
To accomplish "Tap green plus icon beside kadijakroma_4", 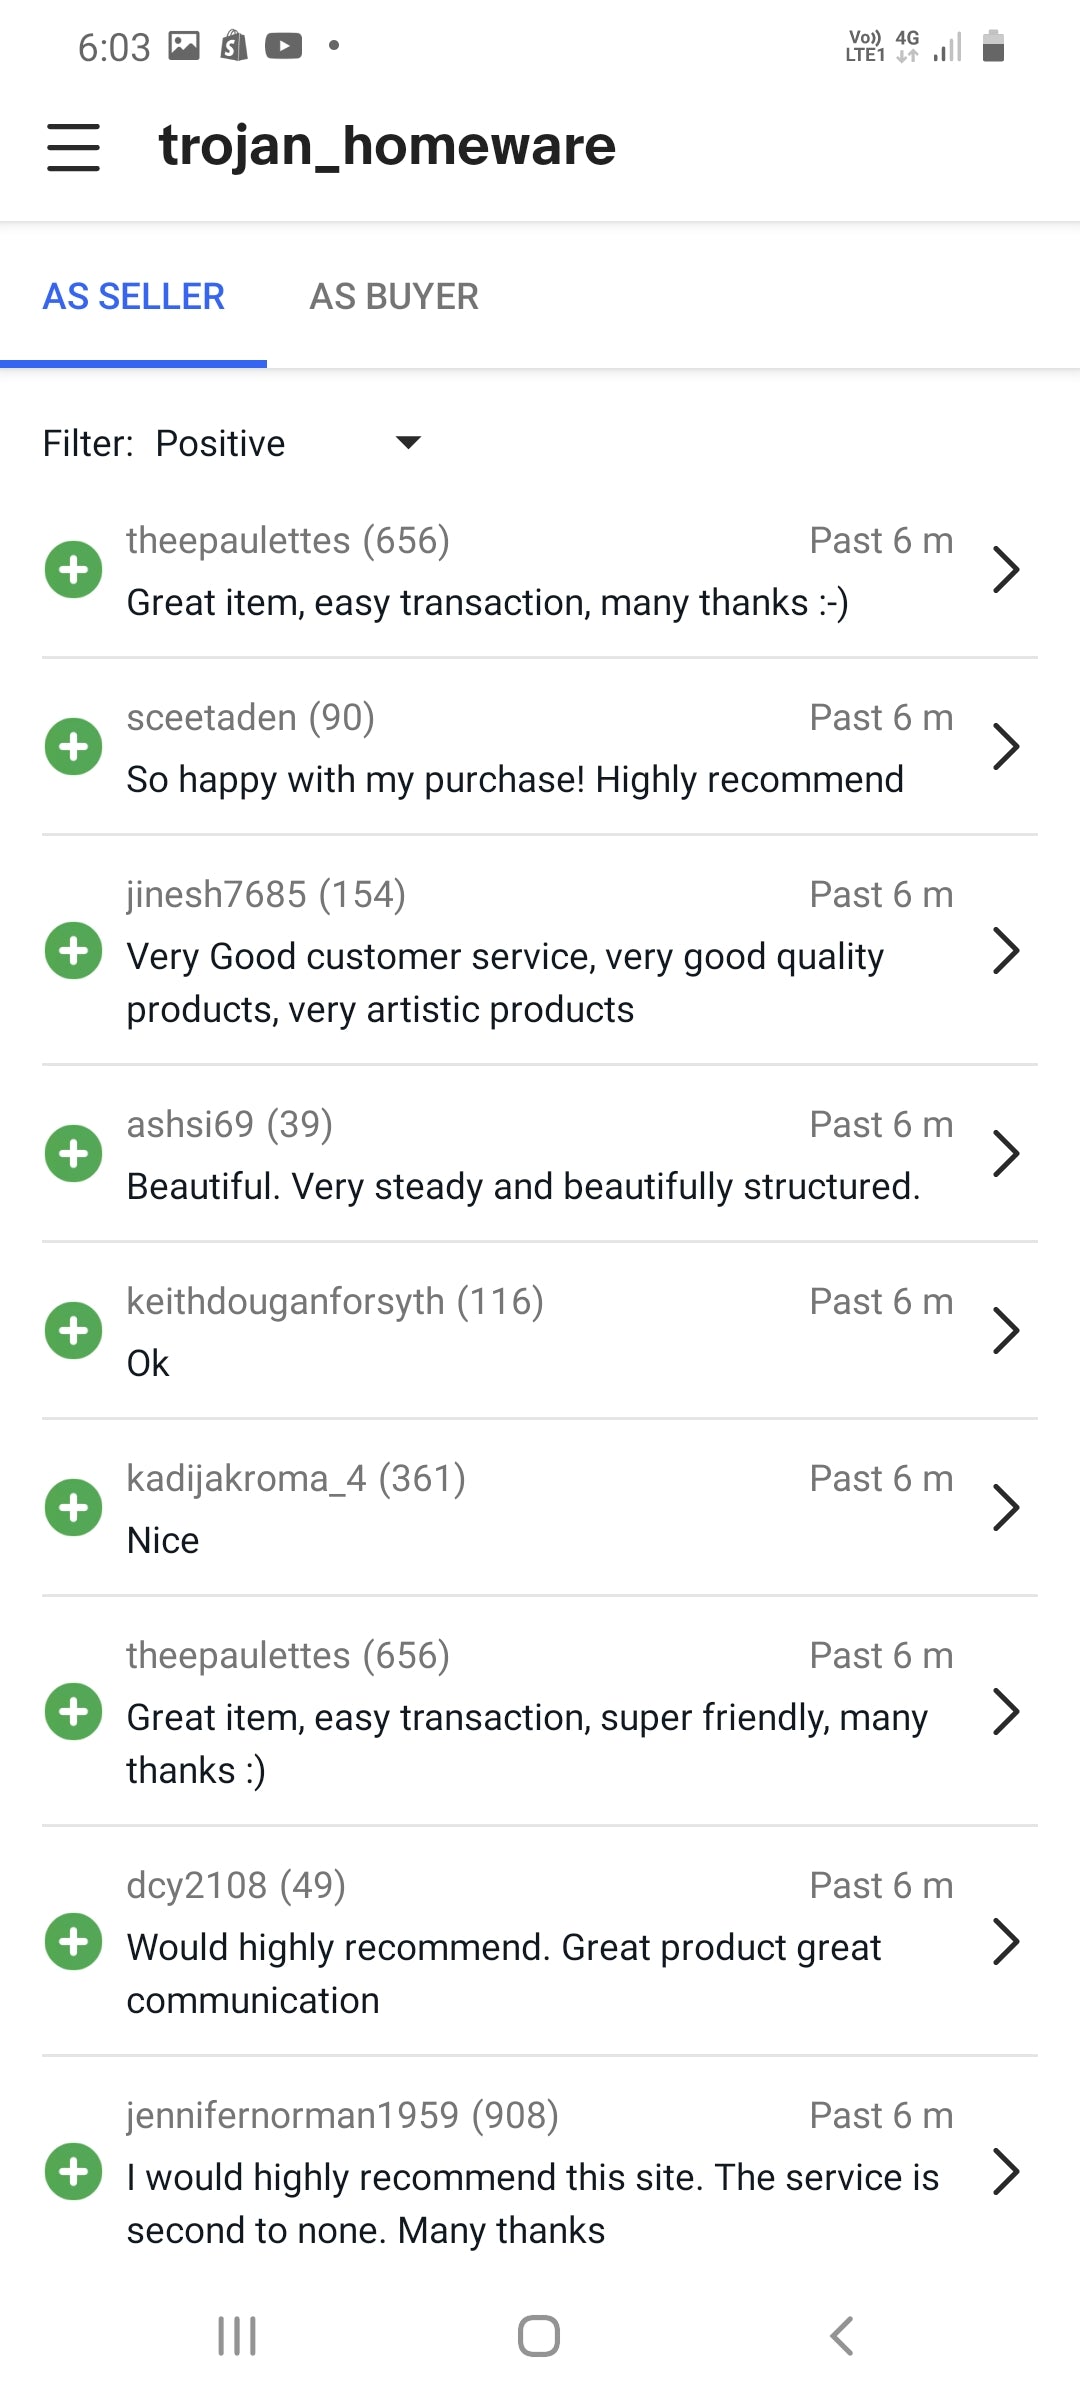I will (x=73, y=1508).
